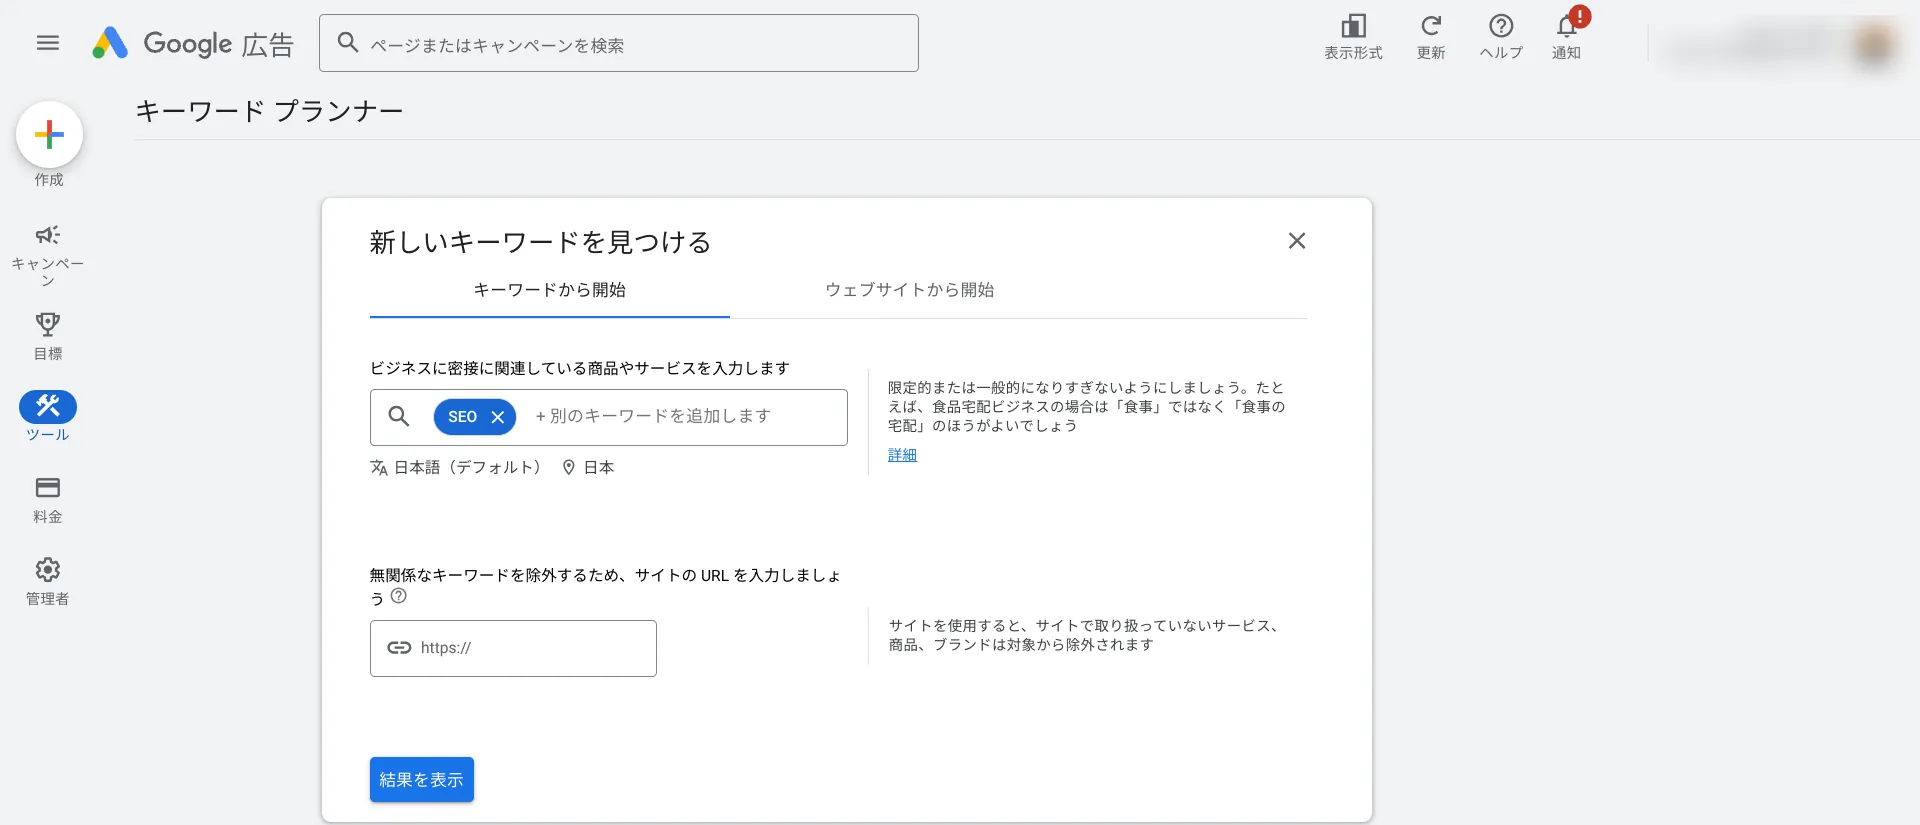Click the キーワード プランナー page title

pos(269,111)
